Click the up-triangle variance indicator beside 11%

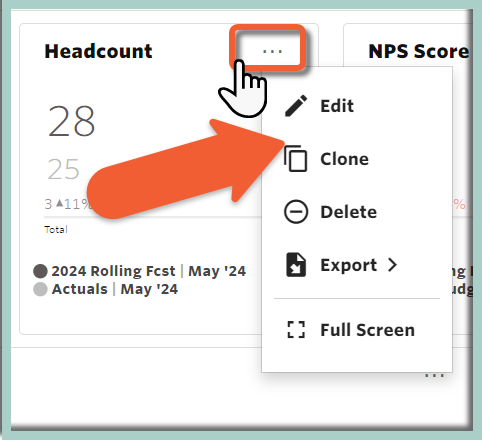[59, 203]
